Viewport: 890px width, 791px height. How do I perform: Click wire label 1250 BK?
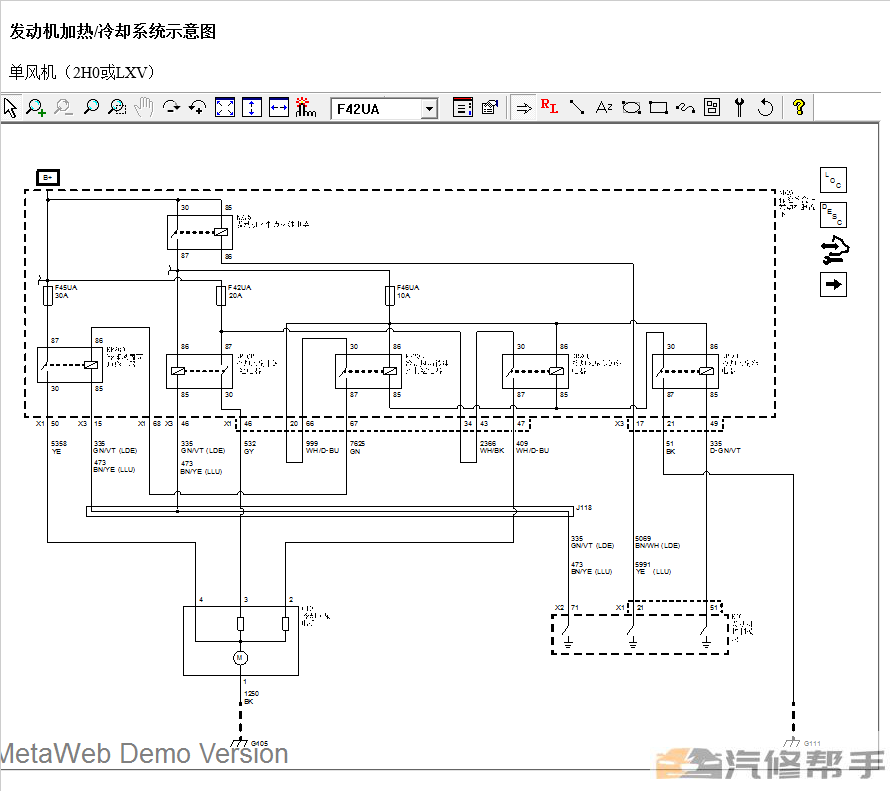click(x=251, y=698)
